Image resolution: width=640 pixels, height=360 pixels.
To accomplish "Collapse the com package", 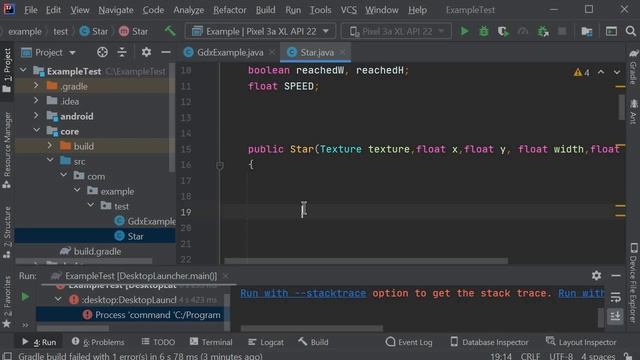I will click(x=63, y=176).
